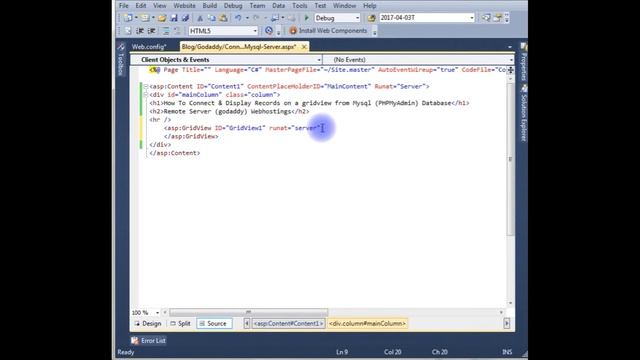The width and height of the screenshot is (640, 360).
Task: Open the Build menu
Action: click(210, 6)
